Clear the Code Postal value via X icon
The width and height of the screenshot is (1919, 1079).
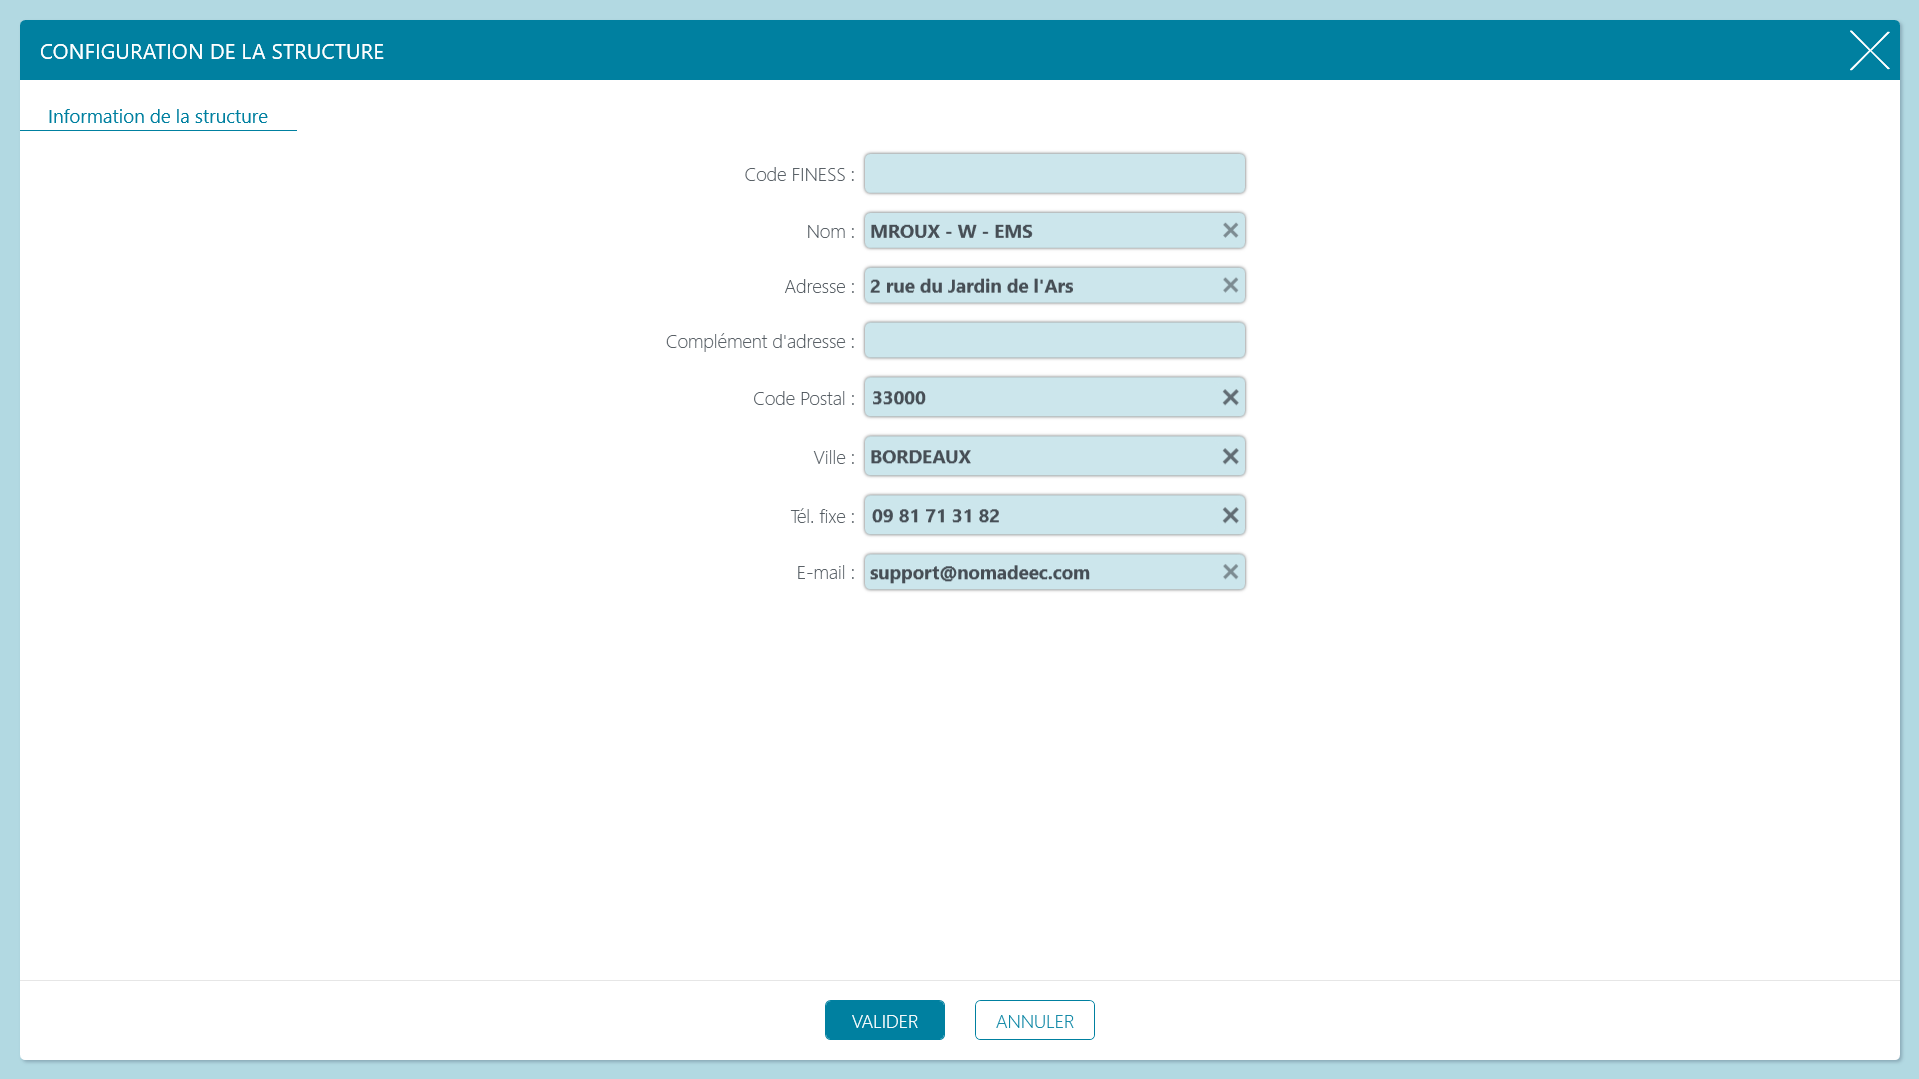click(1230, 398)
